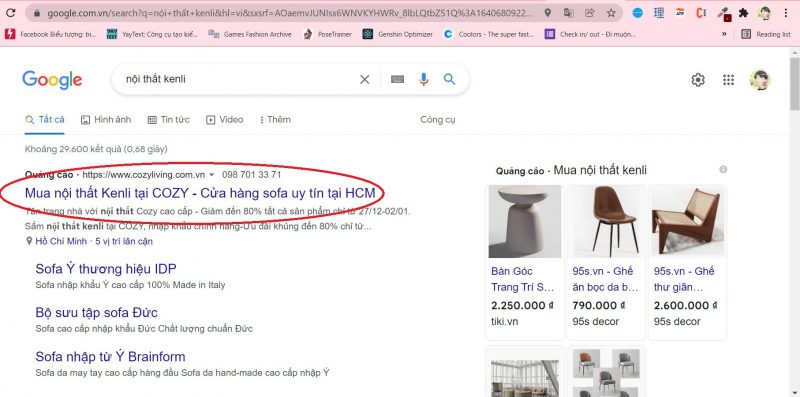Select the Tất cả results tab

(x=45, y=119)
